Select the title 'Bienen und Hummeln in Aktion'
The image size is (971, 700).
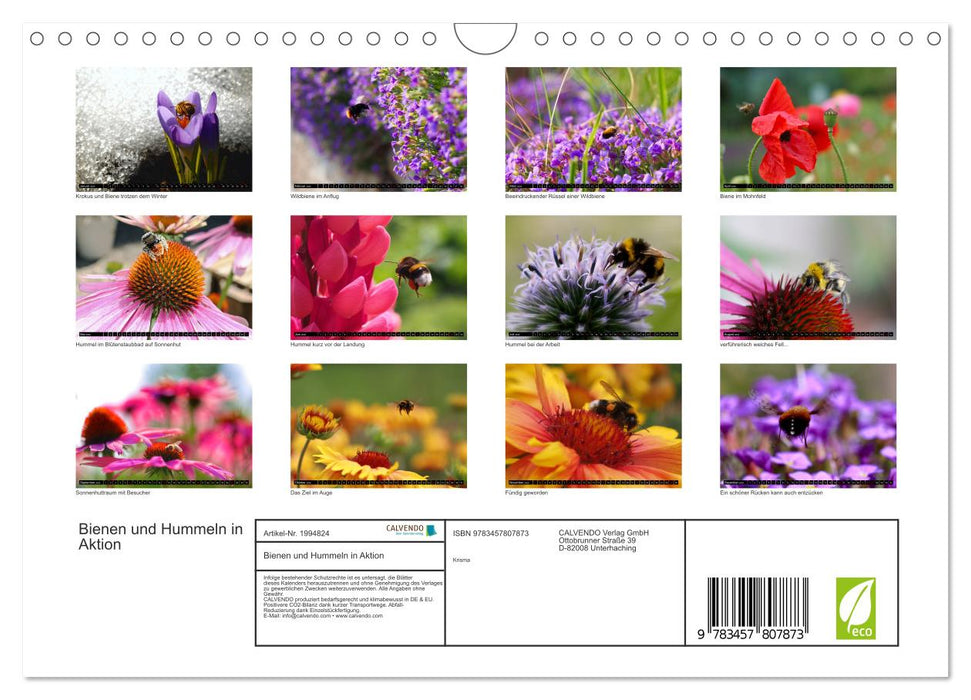point(159,537)
